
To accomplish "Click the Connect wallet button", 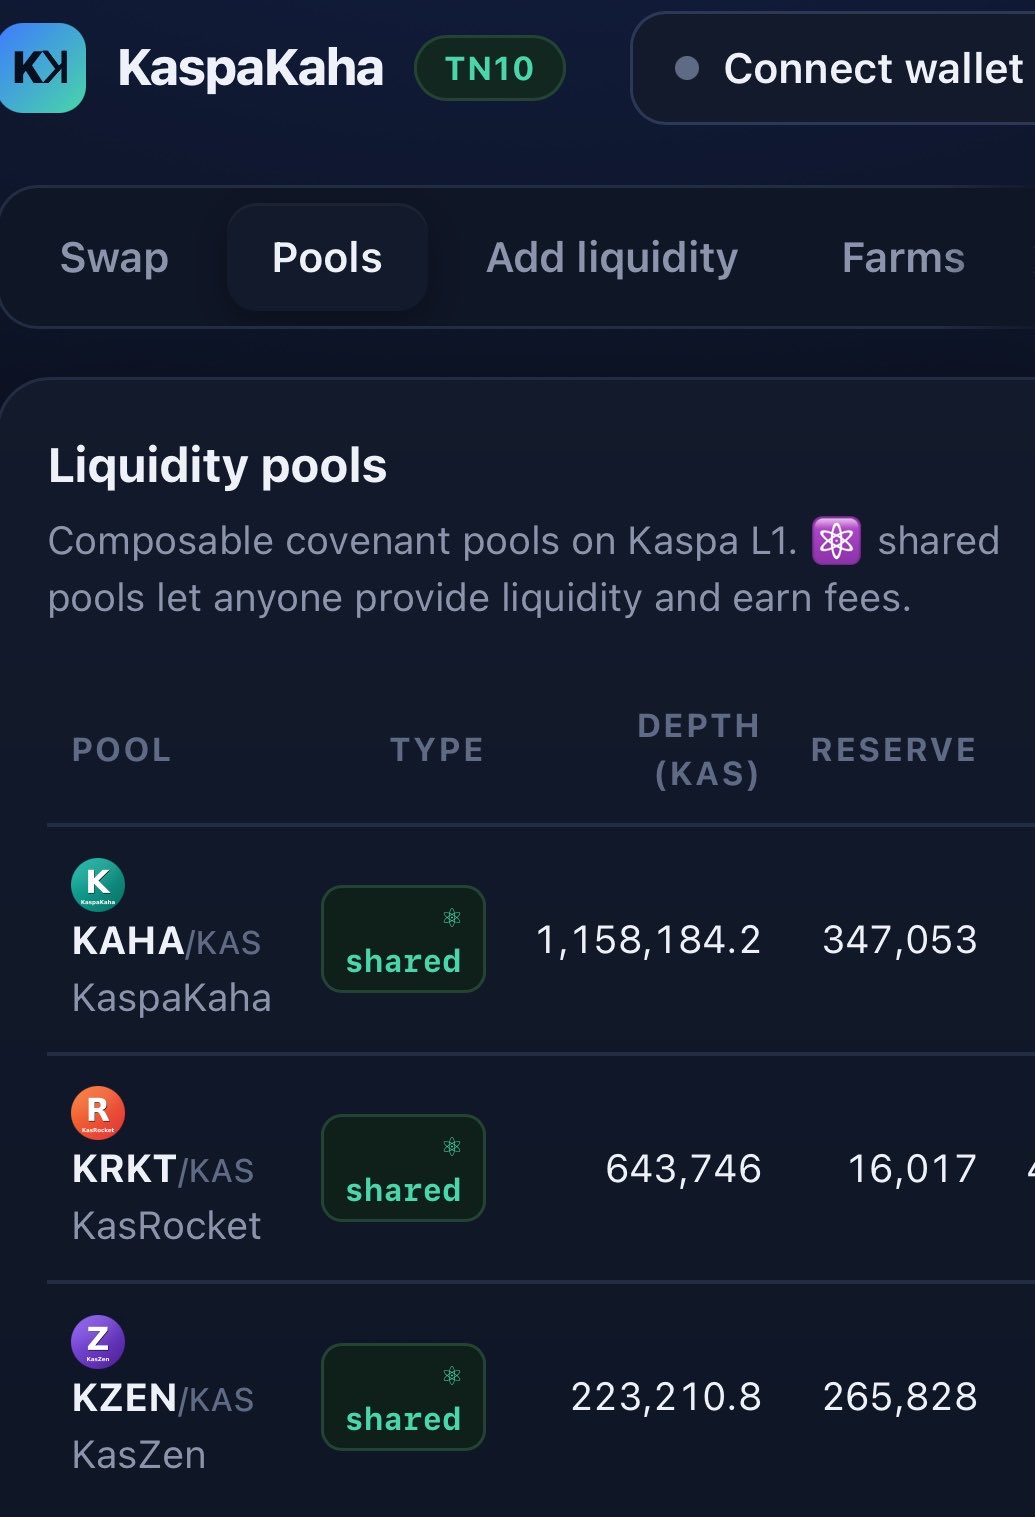I will [x=834, y=68].
